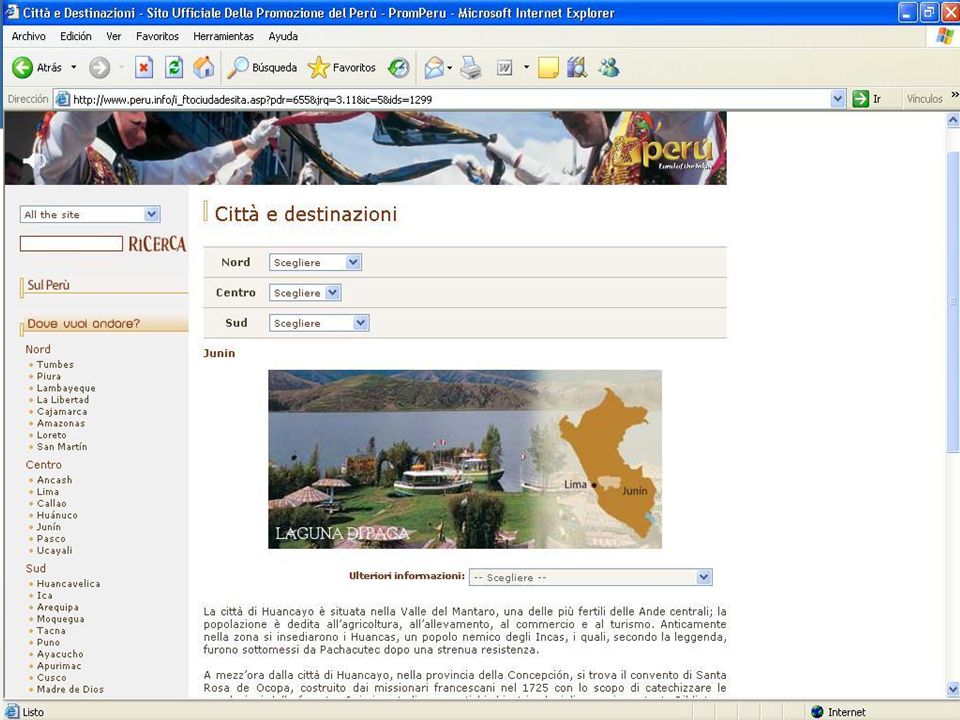The height and width of the screenshot is (720, 960).
Task: Click the address bar URL field
Action: click(x=450, y=99)
